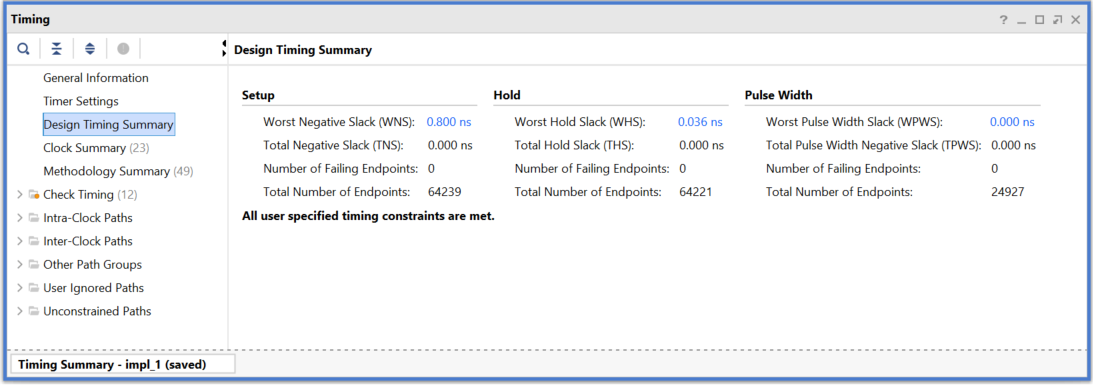Click the panel splitter collapse arrows
This screenshot has height=385, width=1093.
[224, 48]
